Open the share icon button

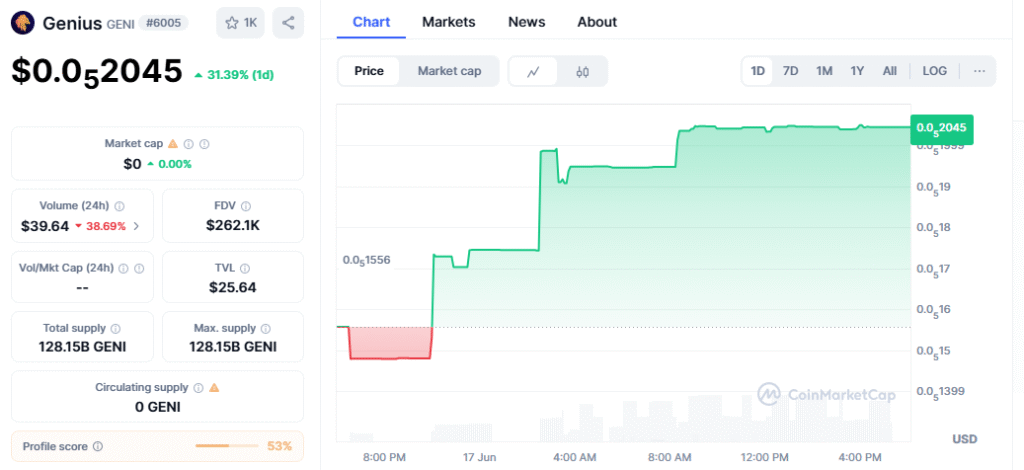click(288, 23)
